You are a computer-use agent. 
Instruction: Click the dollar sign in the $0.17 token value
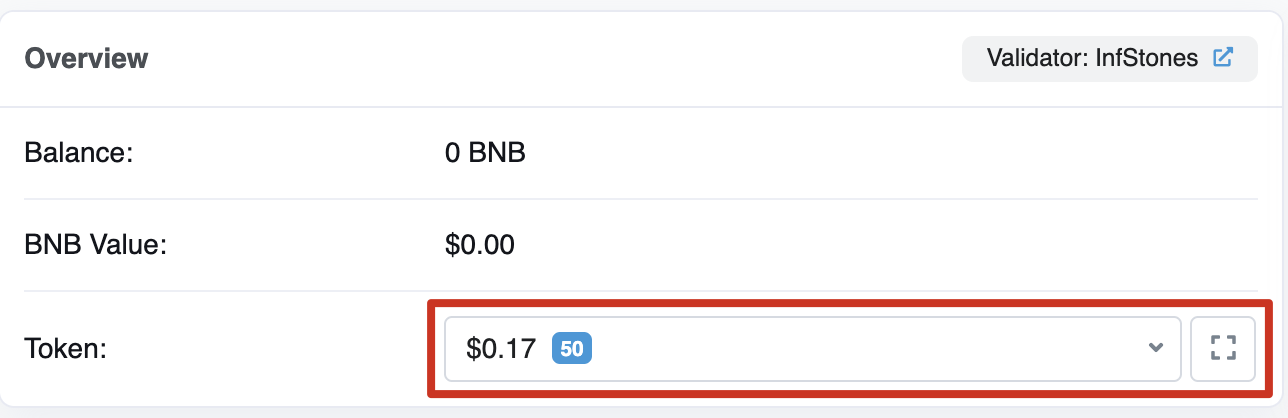coord(473,349)
